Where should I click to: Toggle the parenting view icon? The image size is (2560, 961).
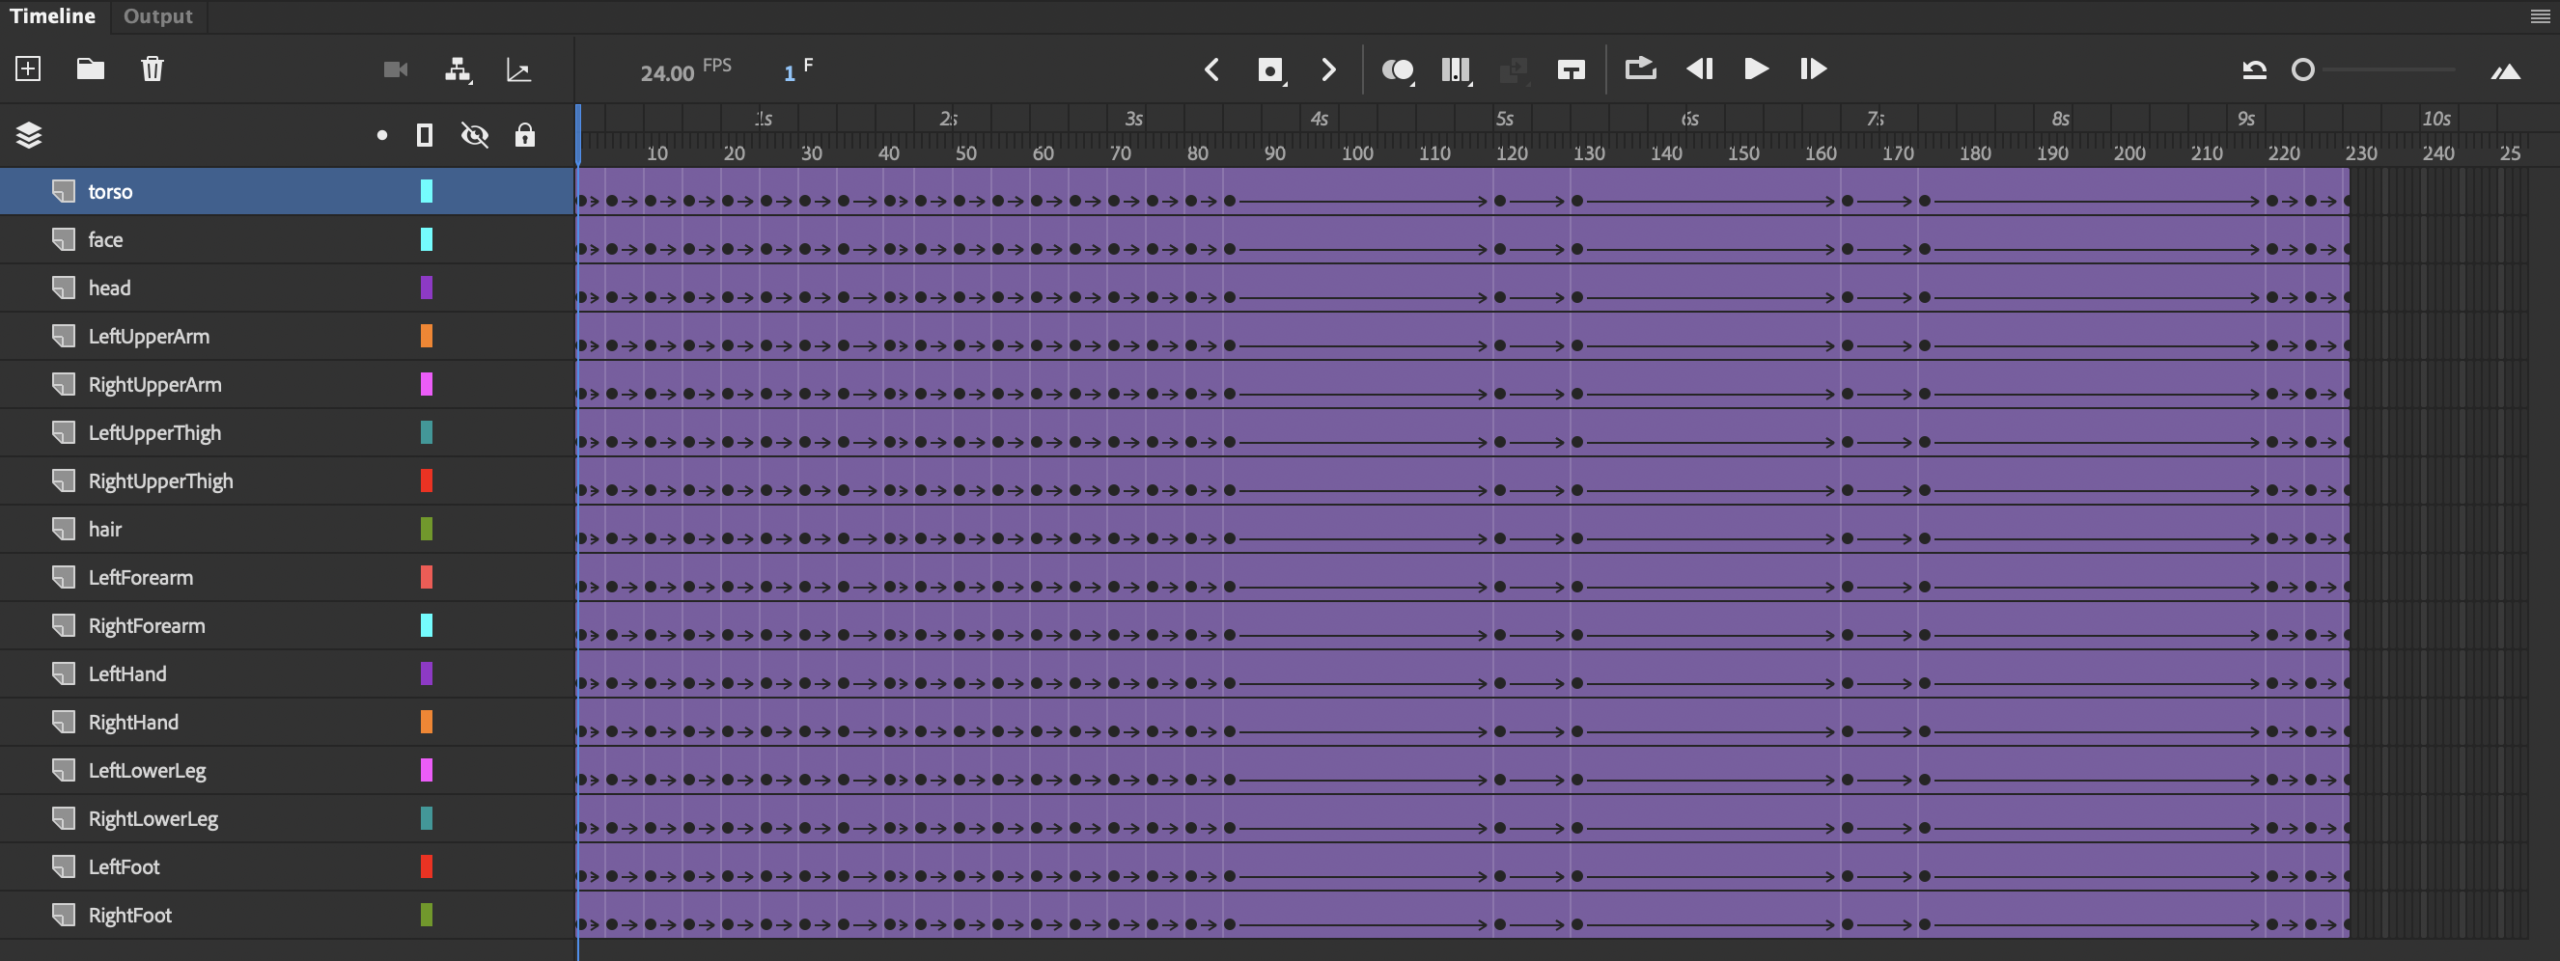click(x=458, y=69)
